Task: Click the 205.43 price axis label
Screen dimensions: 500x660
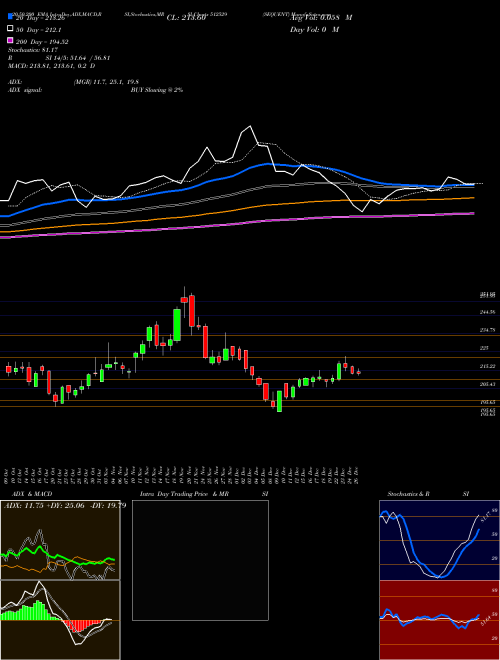Action: point(487,384)
